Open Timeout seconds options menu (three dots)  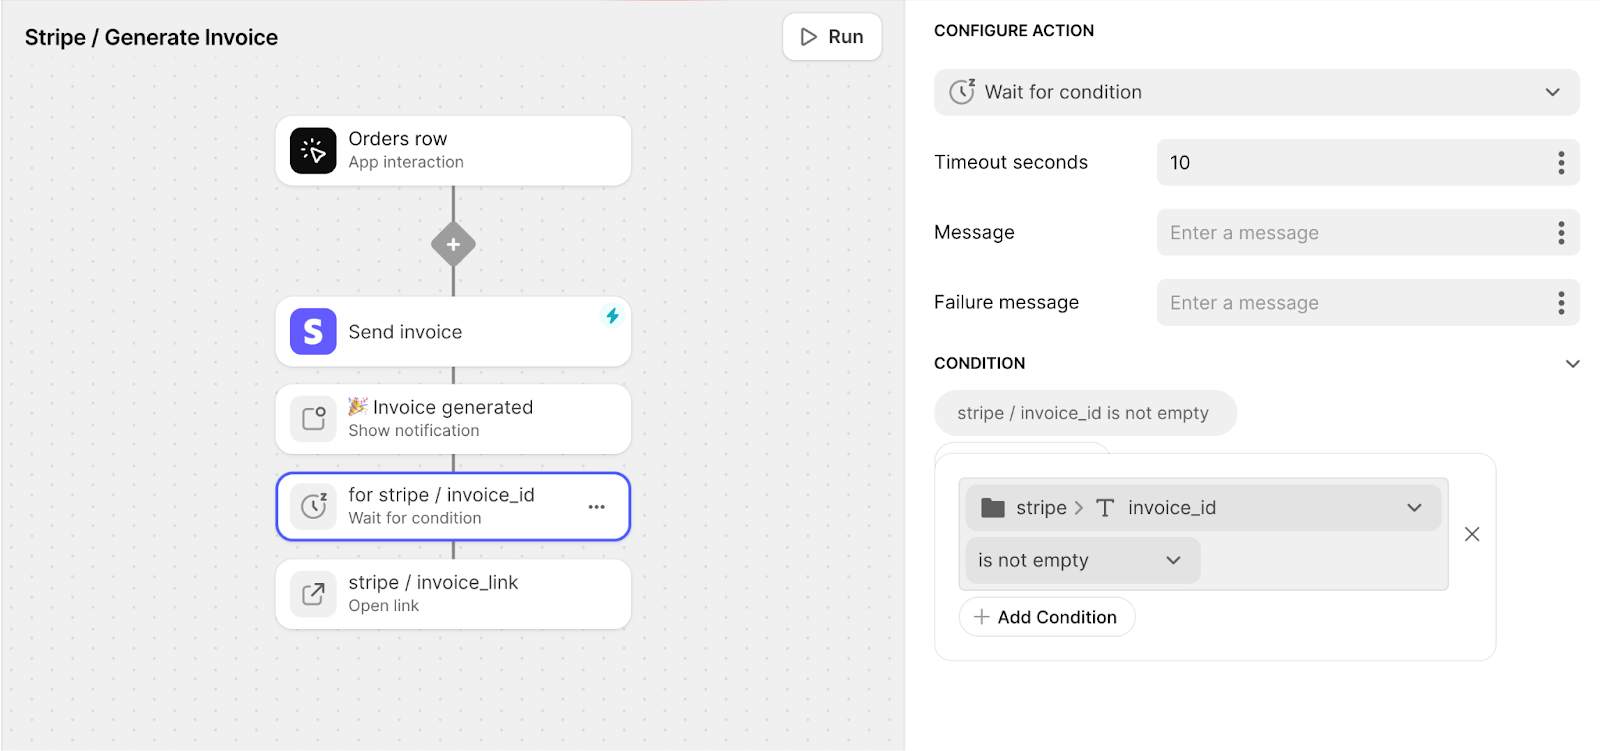[x=1561, y=163]
